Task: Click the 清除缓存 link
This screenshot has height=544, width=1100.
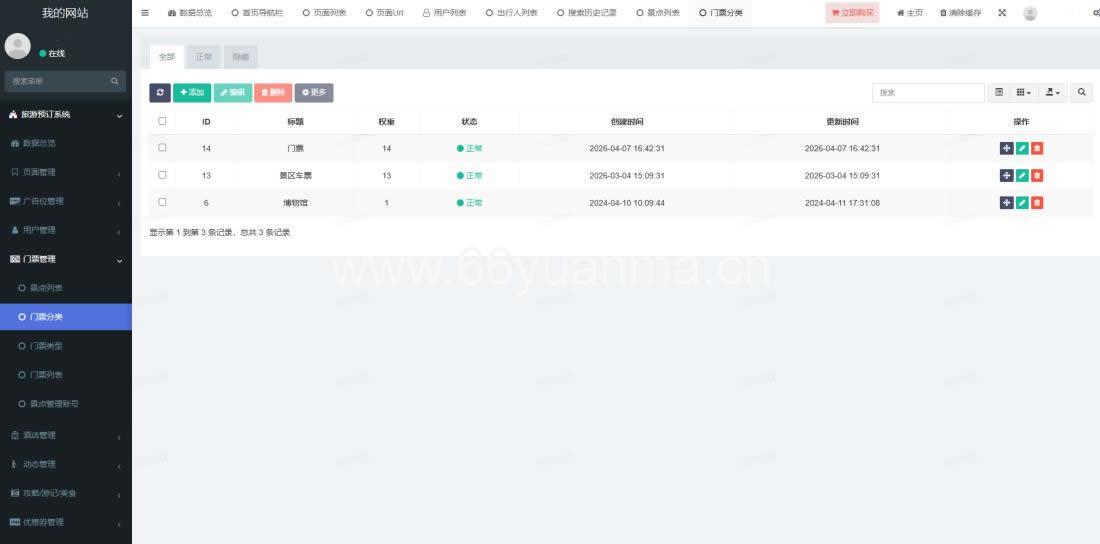Action: tap(960, 13)
